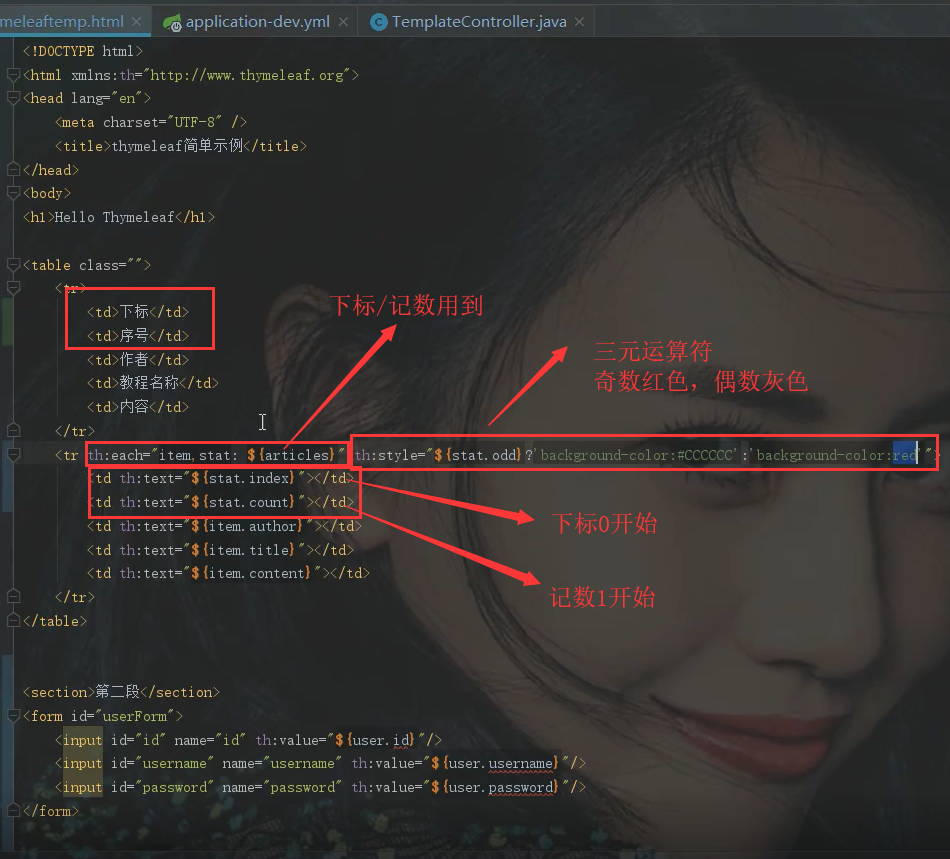Click the selected 'red' color value
Screen dimensions: 950x859
coord(905,455)
